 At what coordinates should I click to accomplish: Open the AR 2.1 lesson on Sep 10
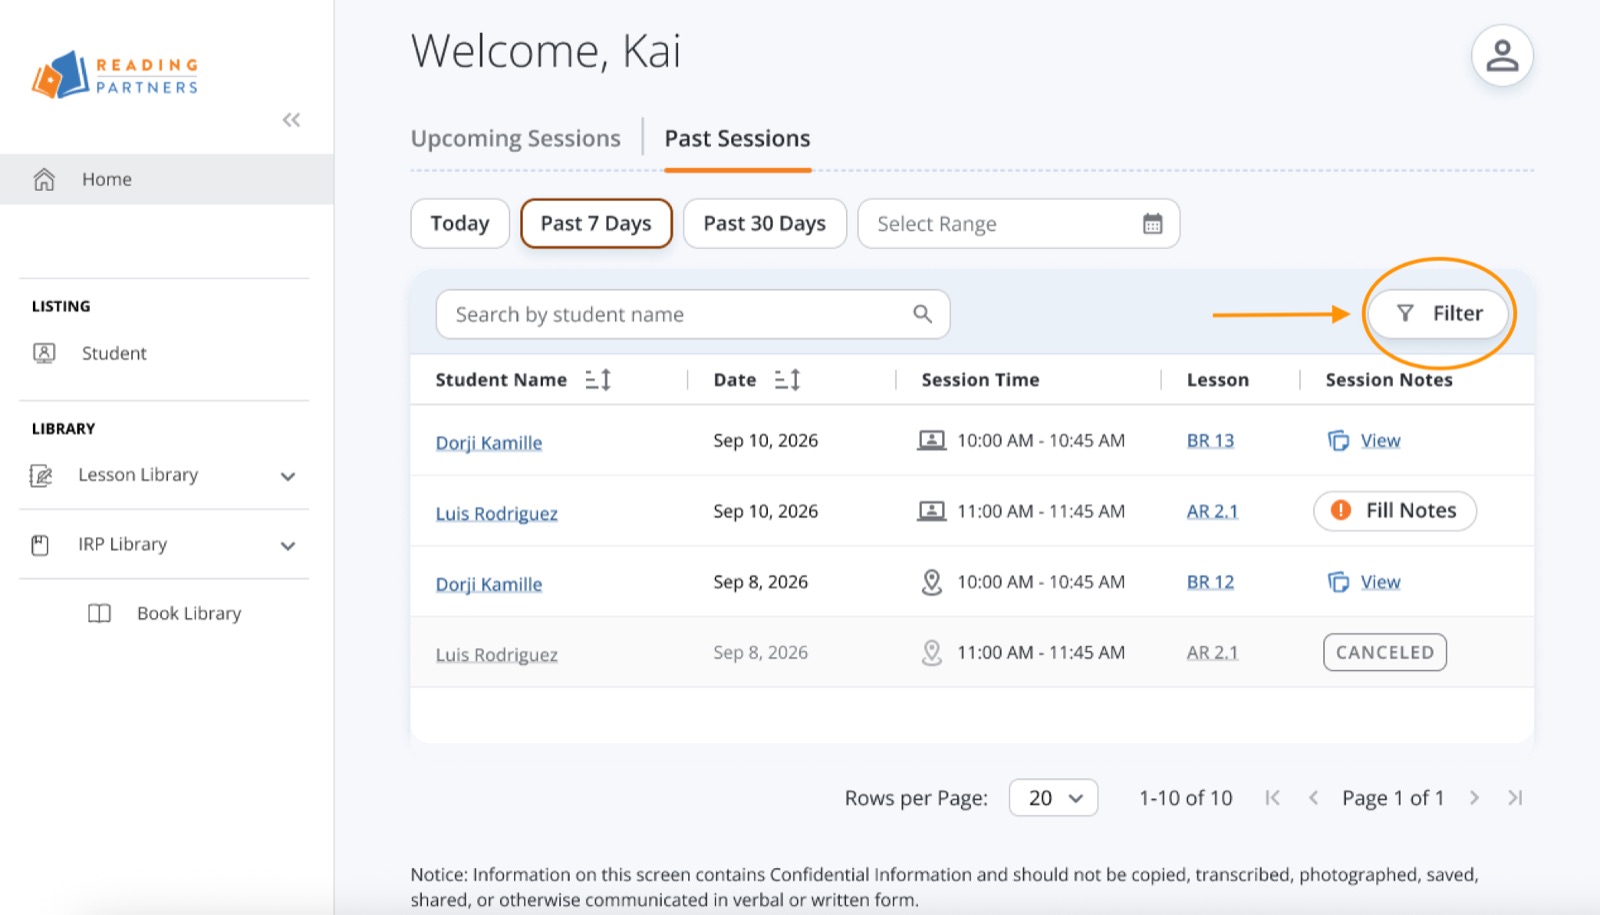(x=1212, y=511)
